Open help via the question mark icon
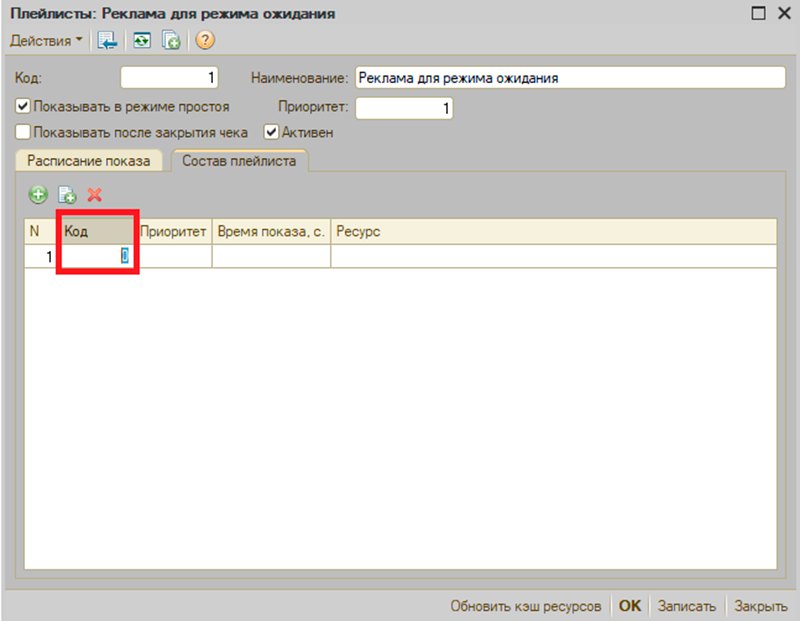800x621 pixels. coord(205,40)
